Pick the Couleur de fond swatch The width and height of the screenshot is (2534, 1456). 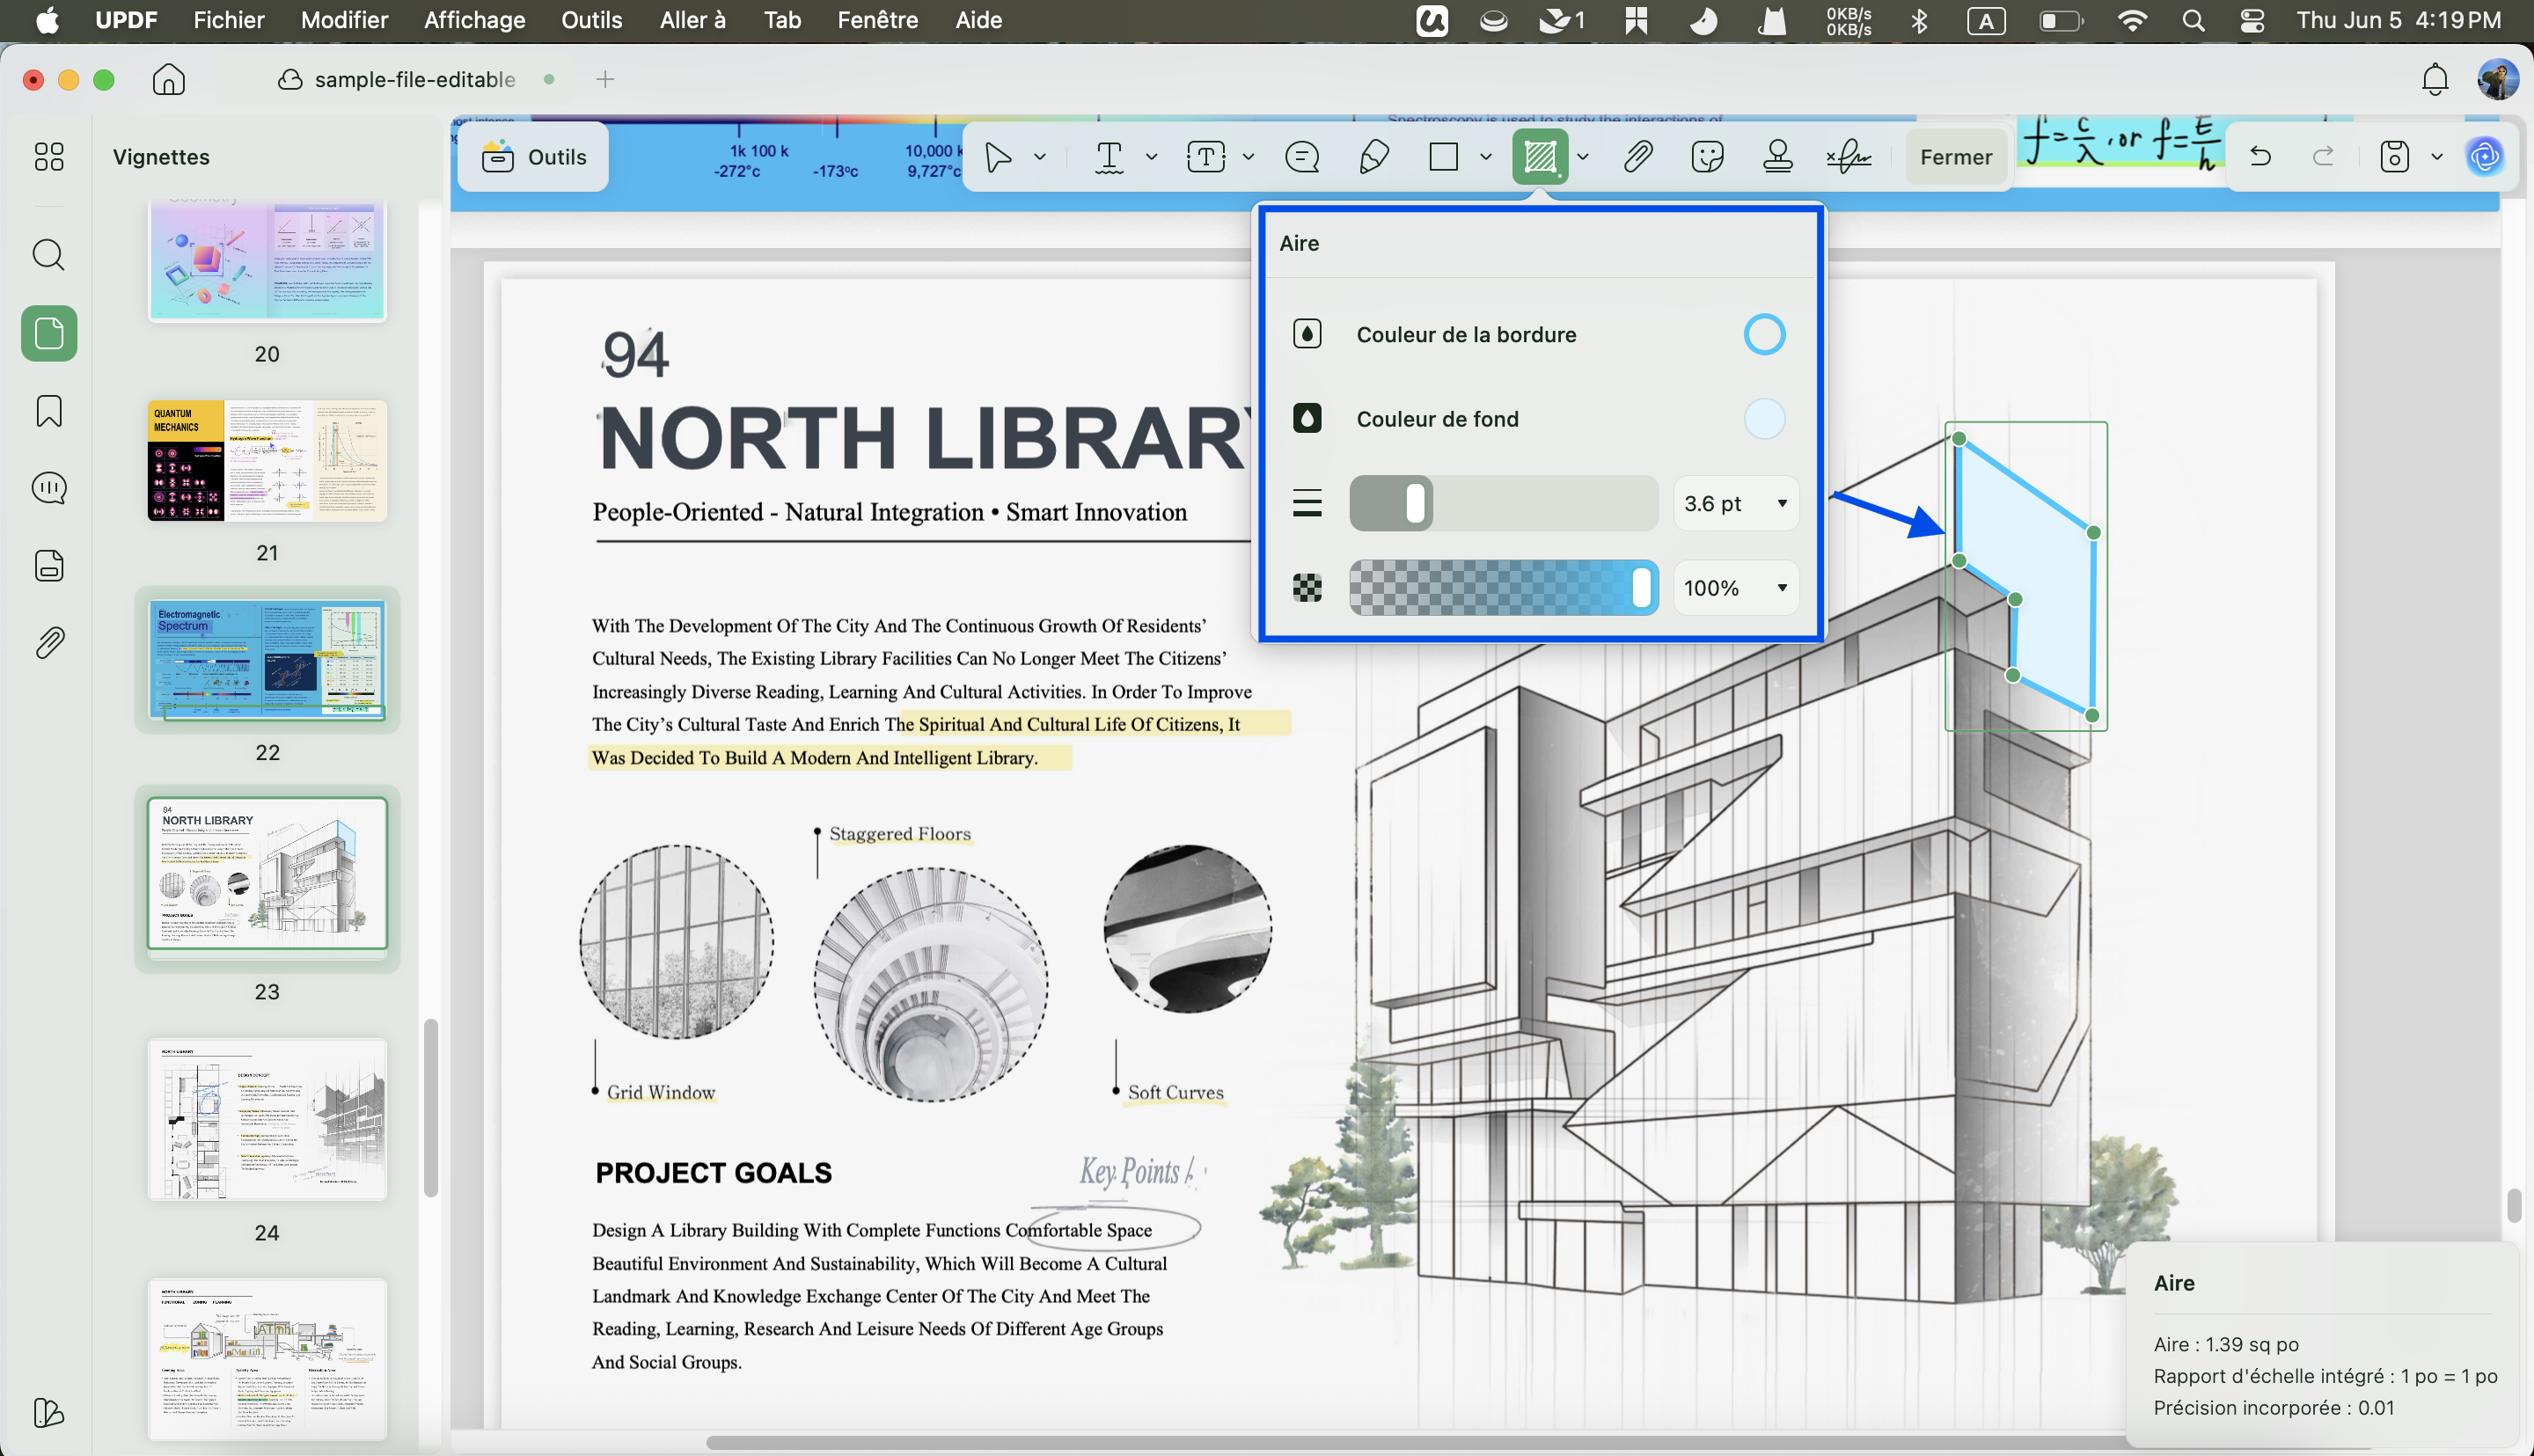pyautogui.click(x=1764, y=419)
